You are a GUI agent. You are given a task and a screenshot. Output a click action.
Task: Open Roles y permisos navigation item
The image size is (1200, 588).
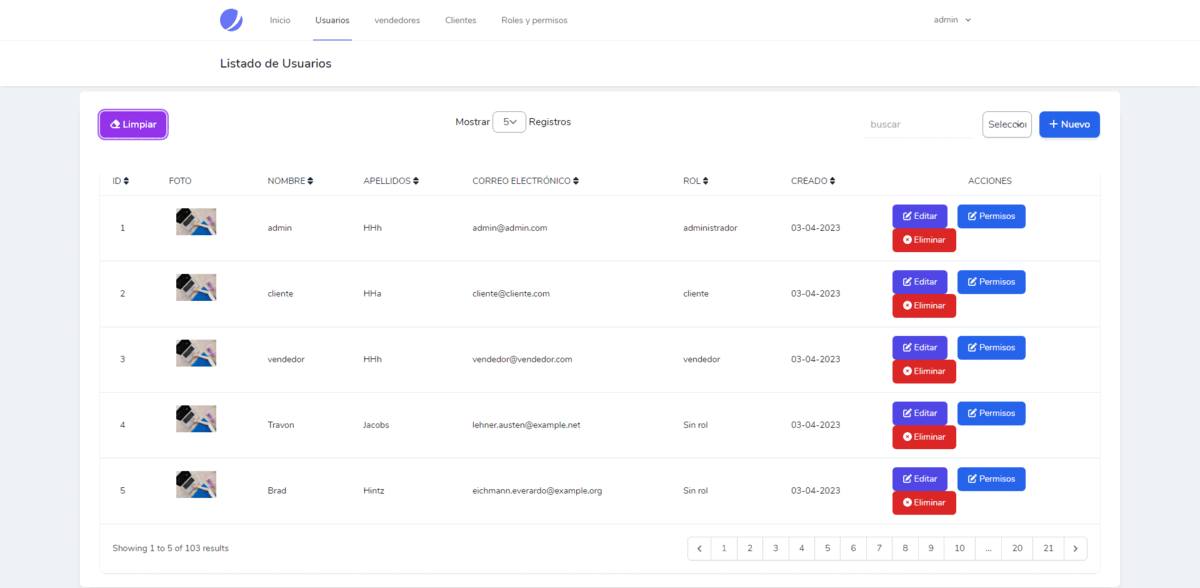[x=534, y=20]
